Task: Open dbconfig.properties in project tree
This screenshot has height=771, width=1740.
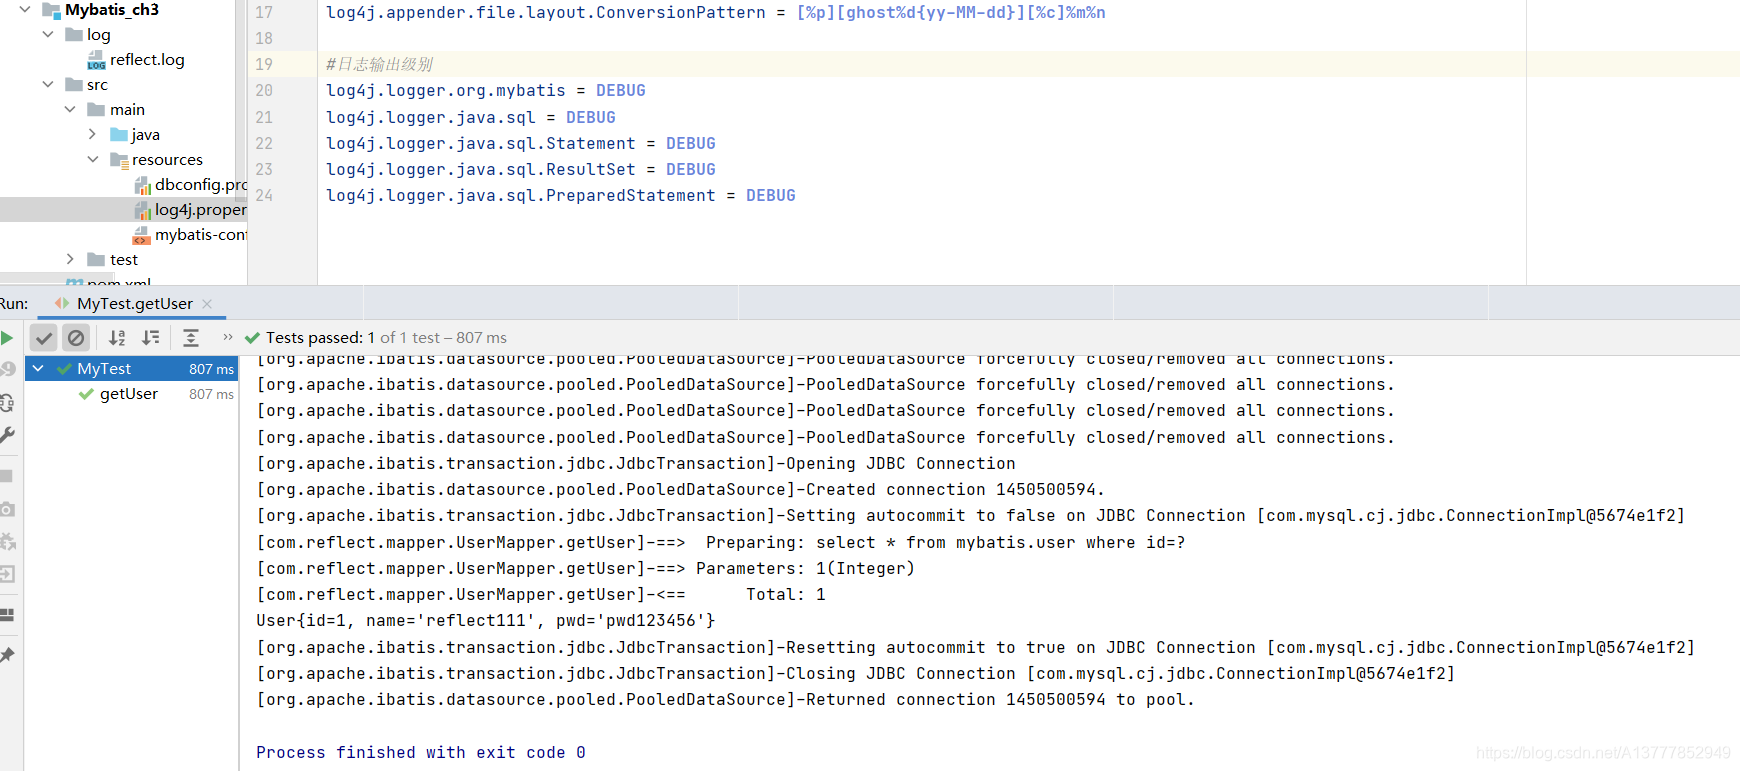Action: coord(200,185)
